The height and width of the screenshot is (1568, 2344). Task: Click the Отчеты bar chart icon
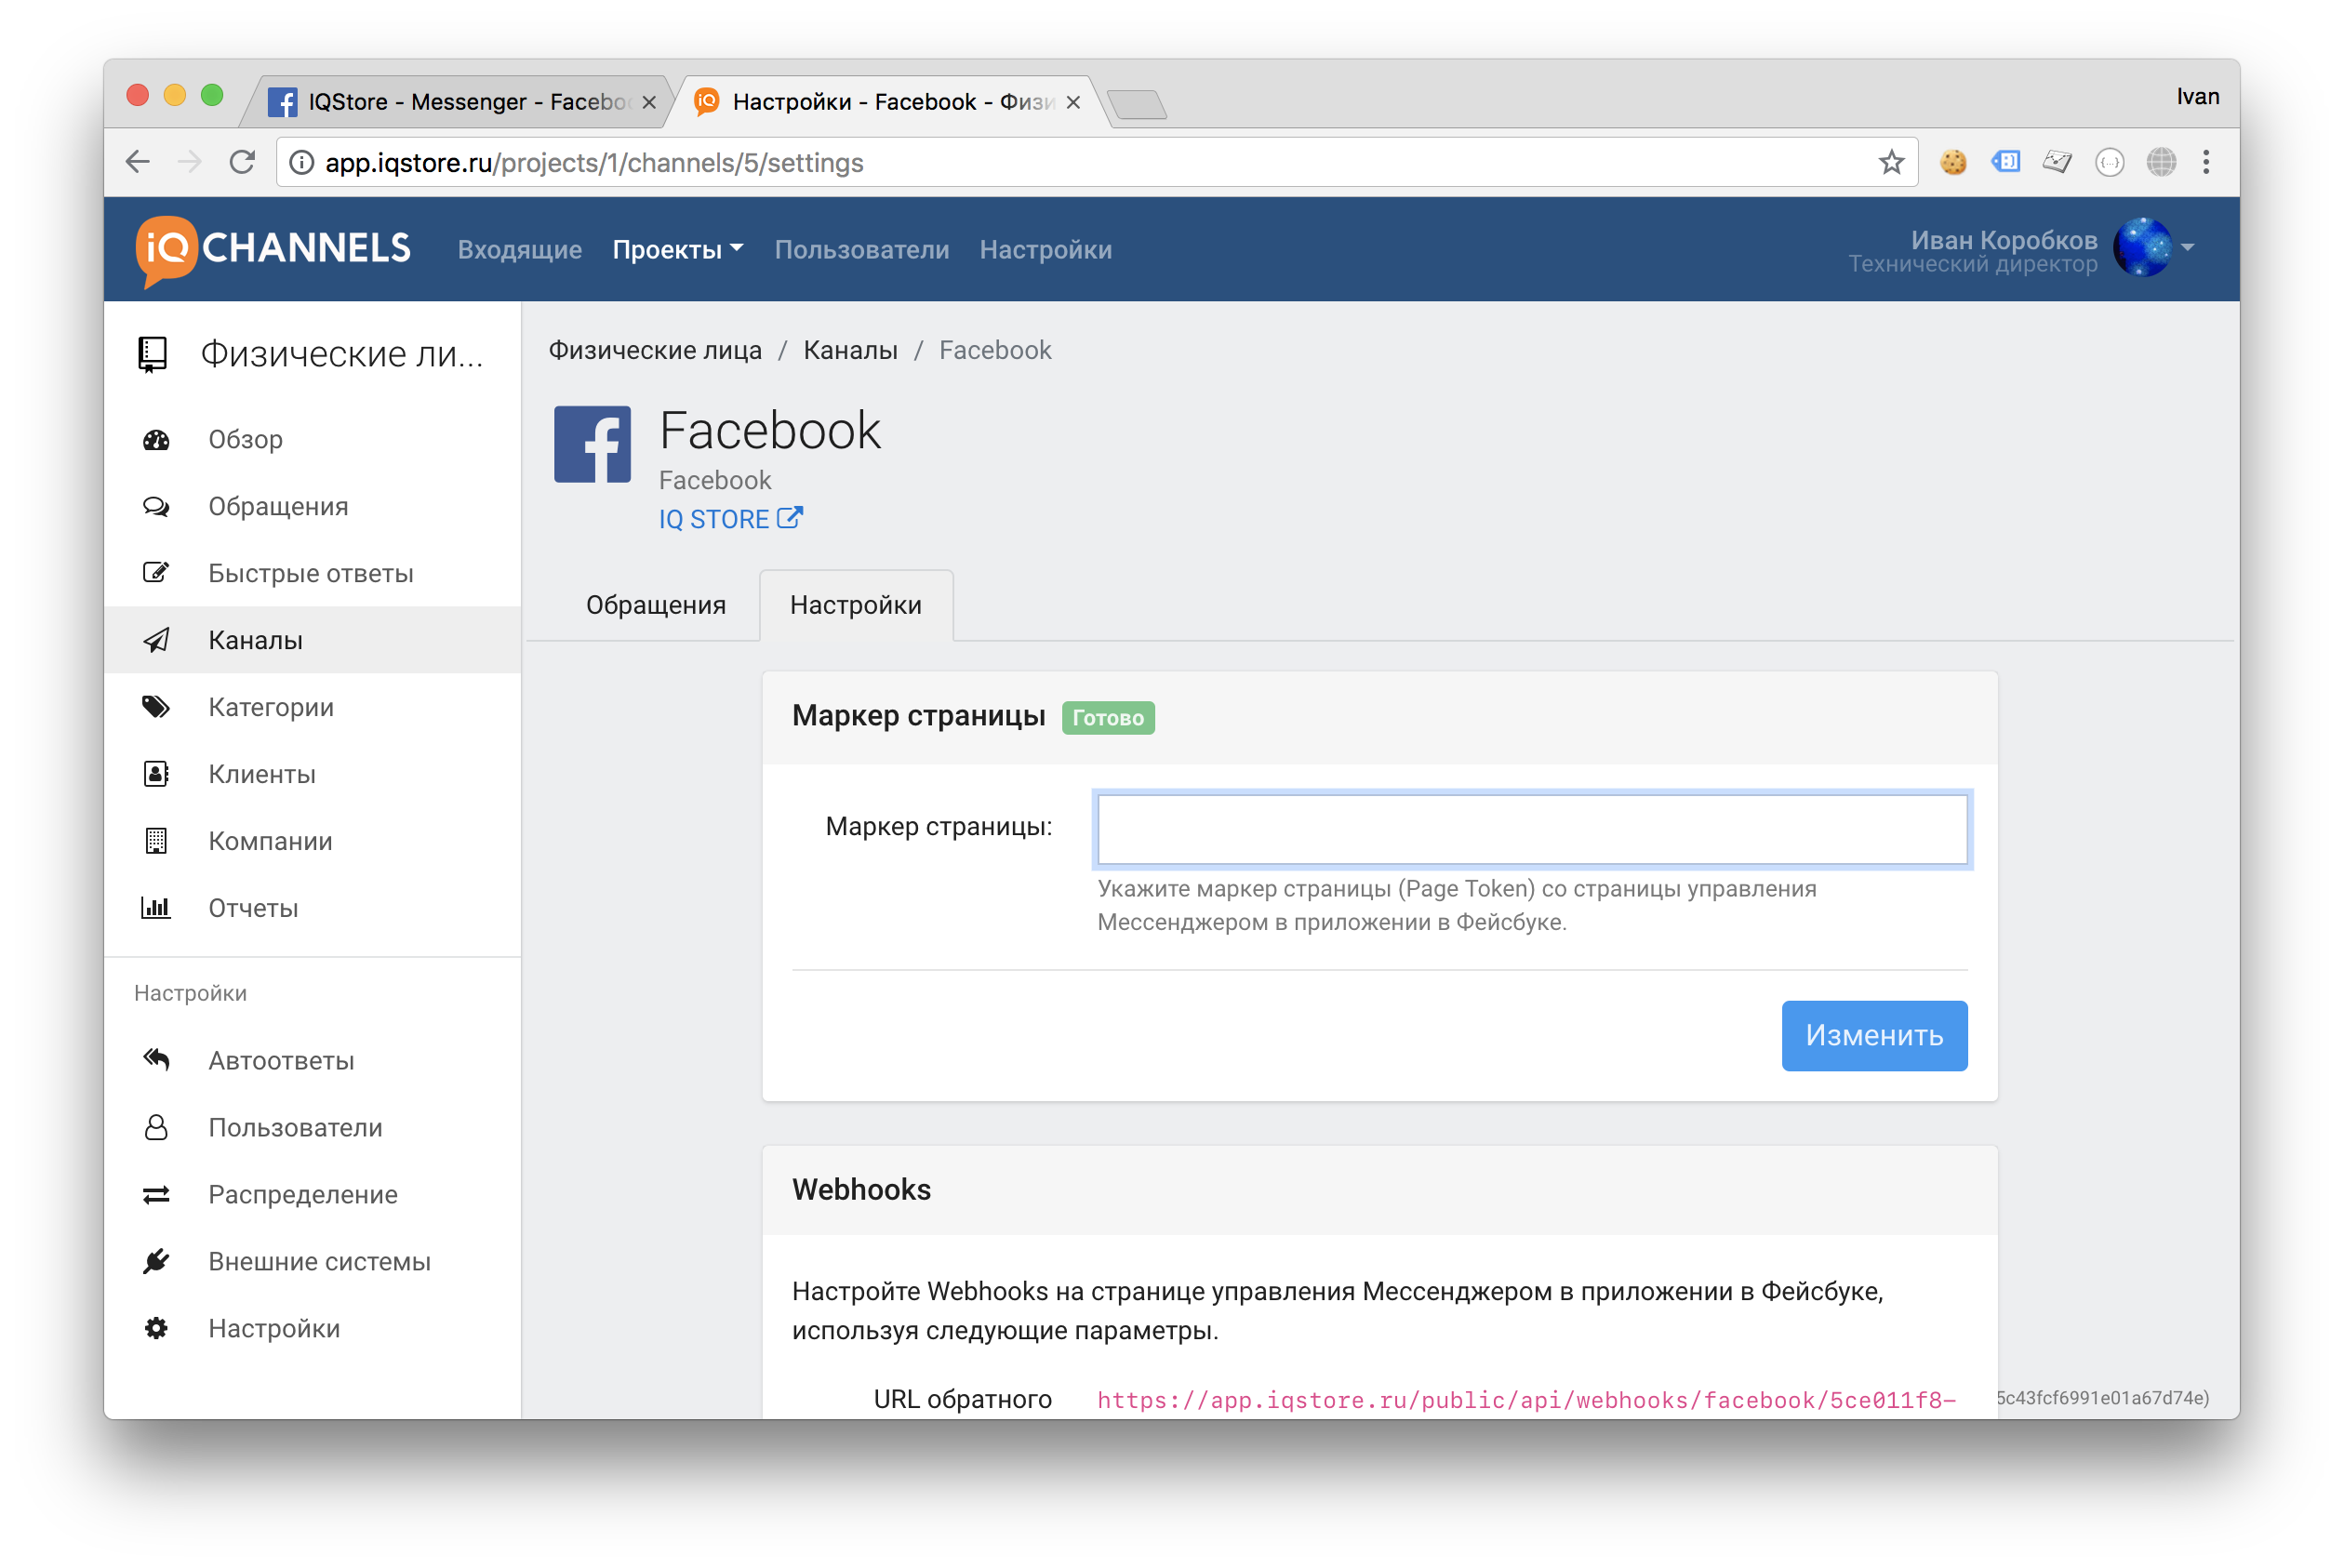tap(156, 908)
